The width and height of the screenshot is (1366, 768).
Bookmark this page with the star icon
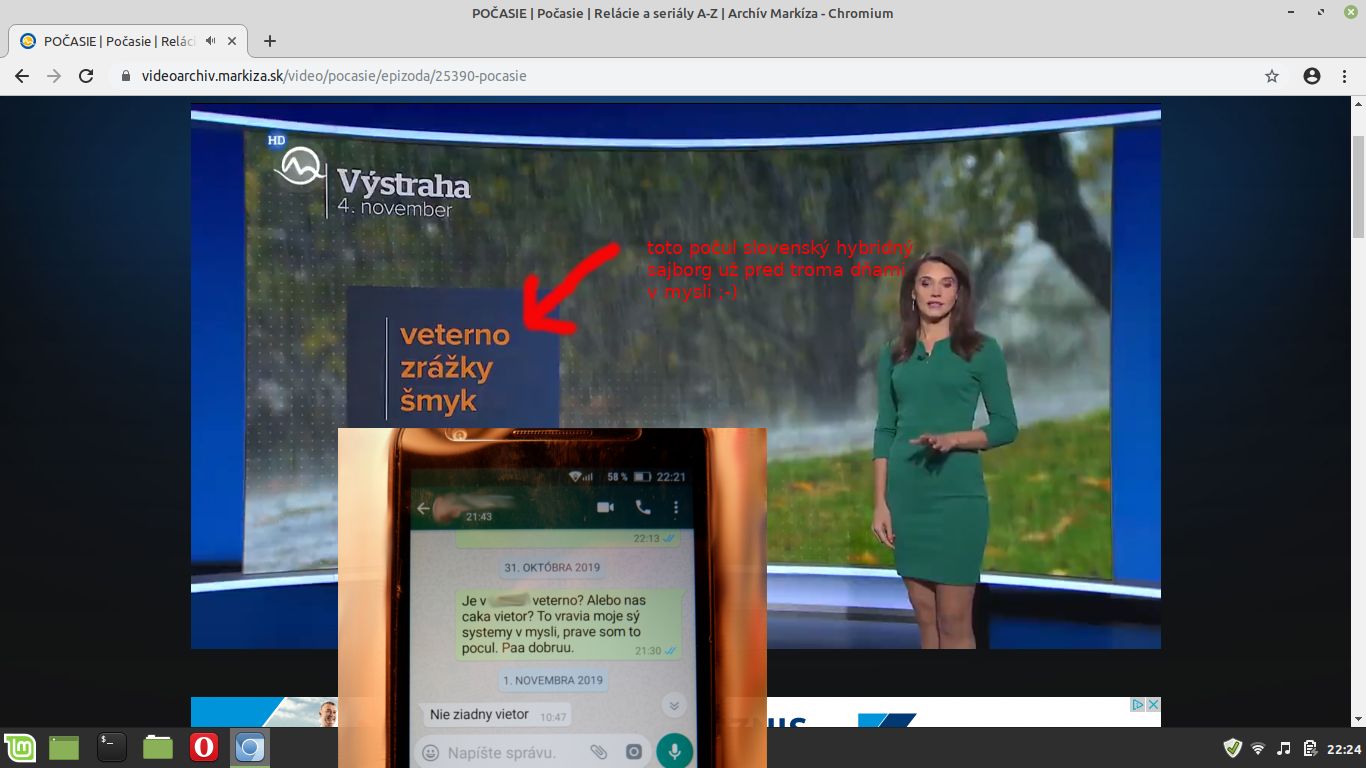click(1272, 76)
